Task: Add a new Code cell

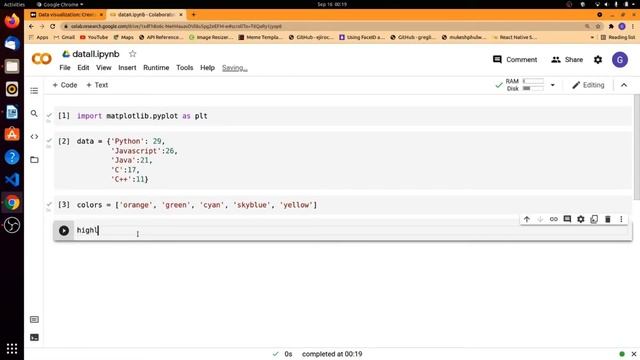Action: click(64, 85)
